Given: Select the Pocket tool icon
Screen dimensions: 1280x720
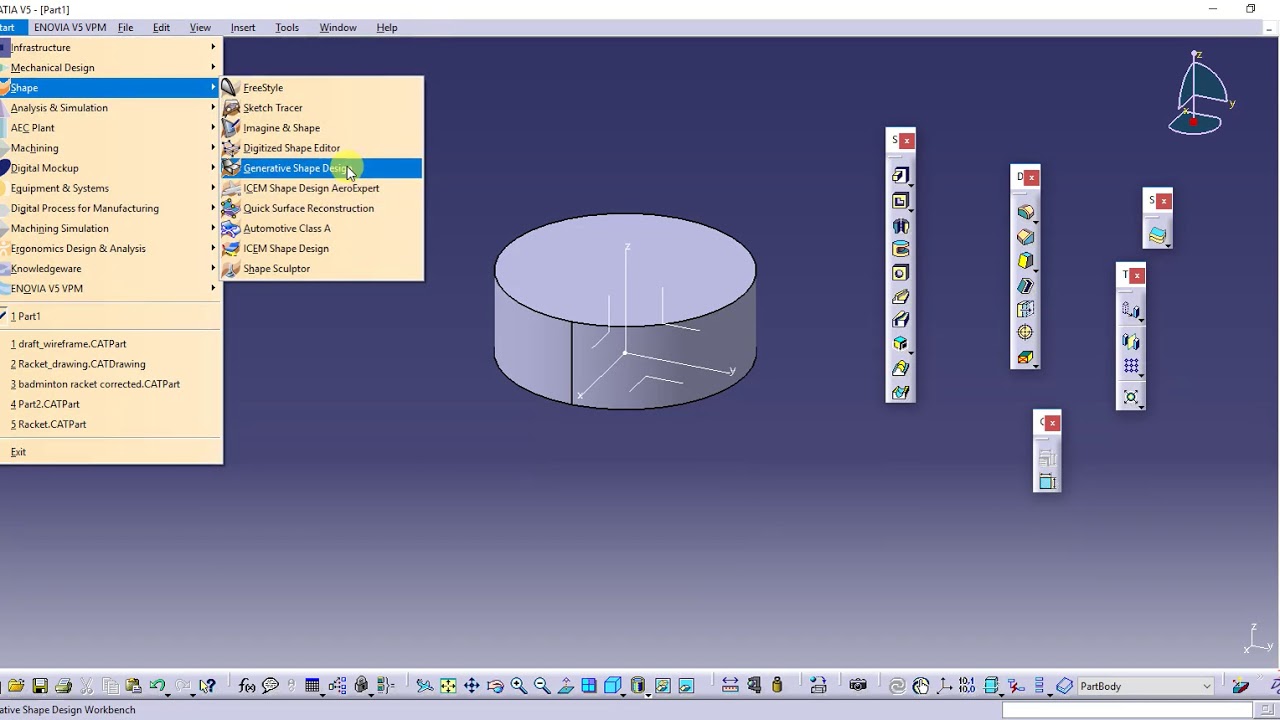Looking at the screenshot, I should pyautogui.click(x=900, y=201).
